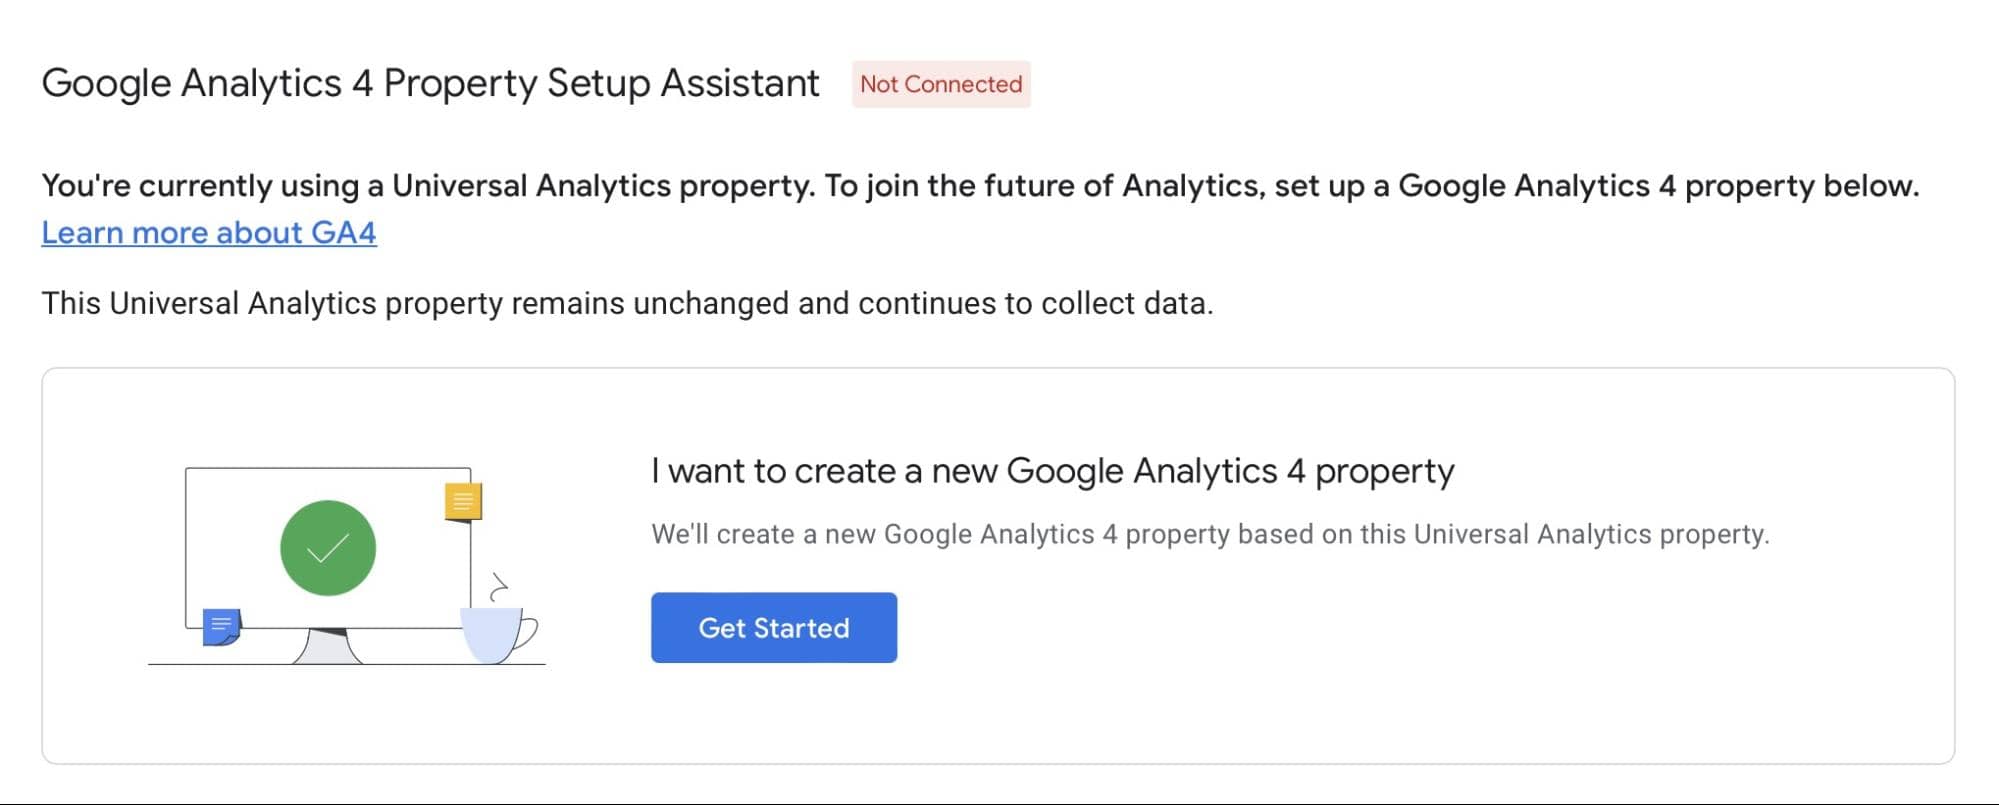Select the Universal Analytics description sentence
This screenshot has height=805, width=1999.
click(x=980, y=185)
